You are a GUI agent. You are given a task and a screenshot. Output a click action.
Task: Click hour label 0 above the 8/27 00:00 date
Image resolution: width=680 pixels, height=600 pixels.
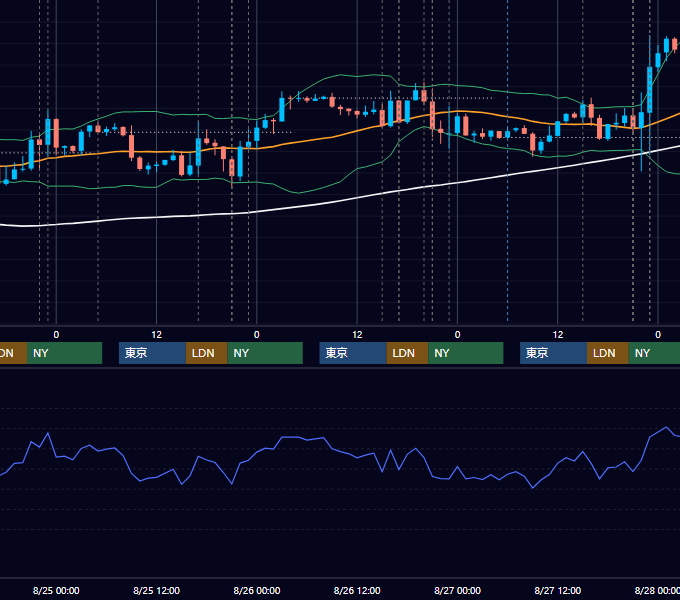457,335
